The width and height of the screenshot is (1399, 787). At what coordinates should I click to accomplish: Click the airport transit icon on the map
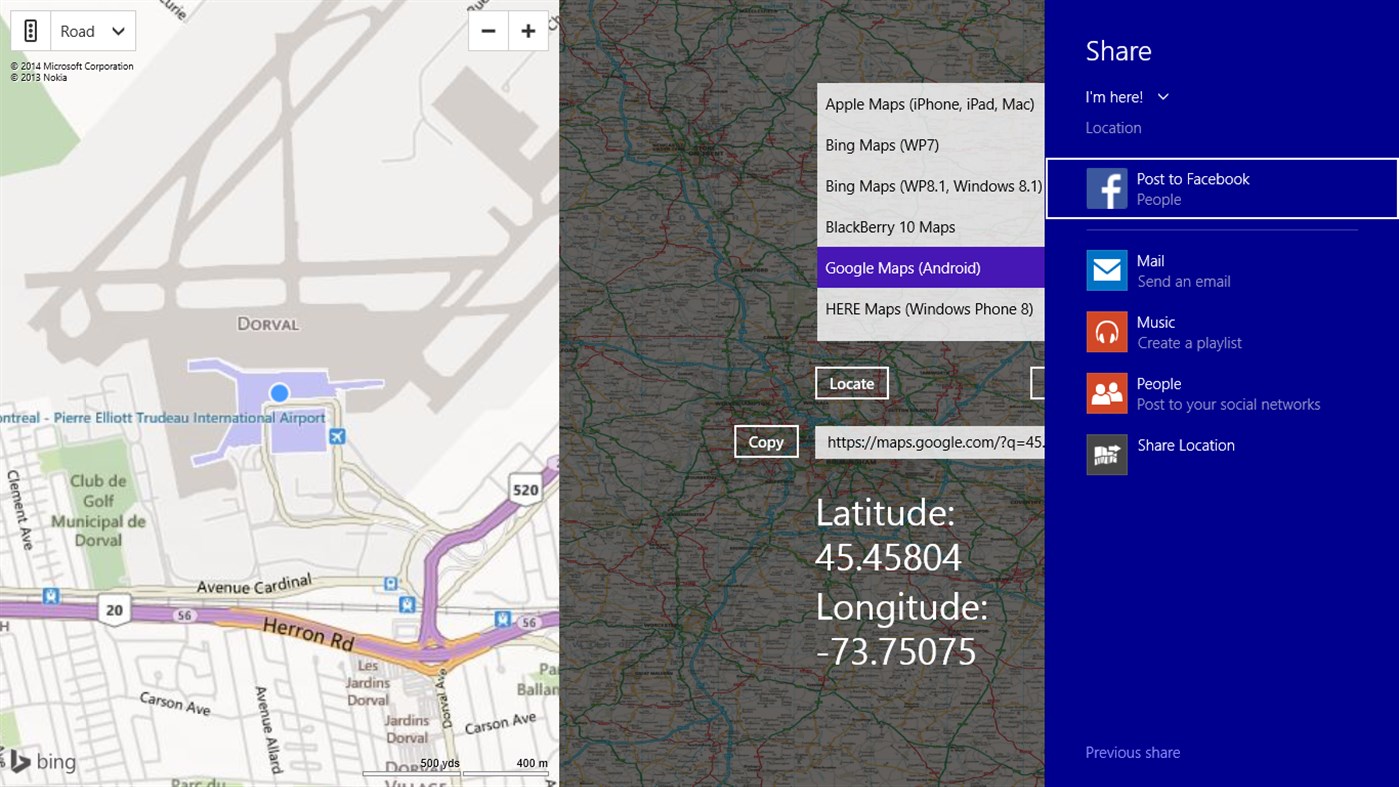click(336, 434)
